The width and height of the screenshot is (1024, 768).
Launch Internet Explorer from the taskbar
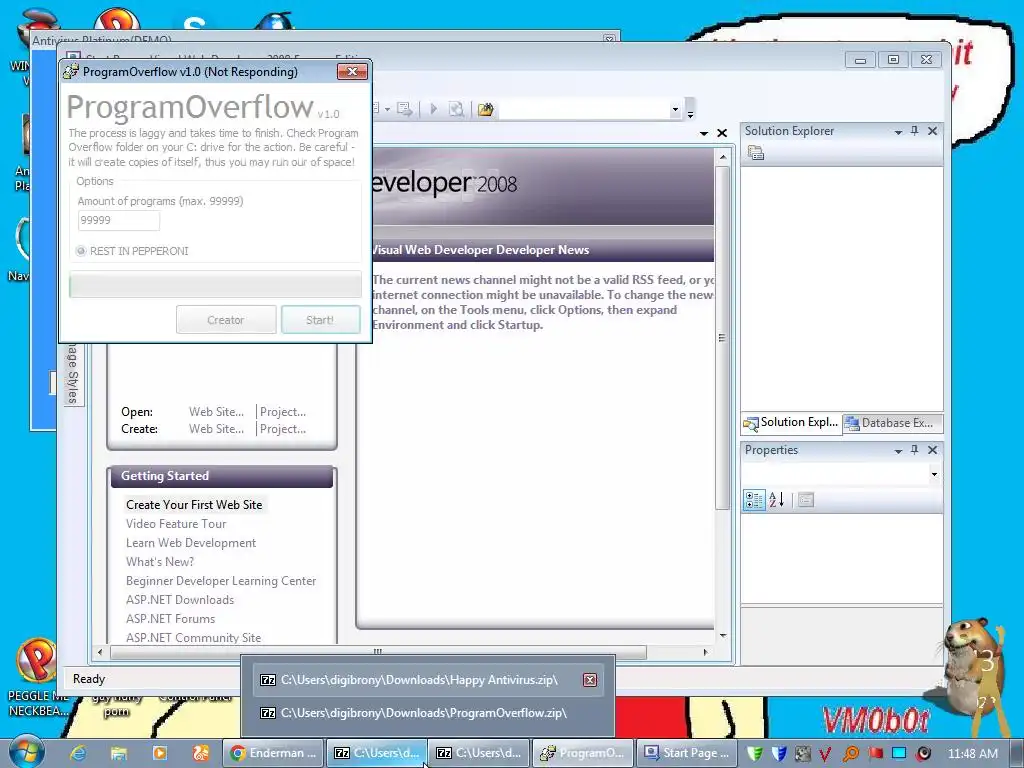[78, 753]
